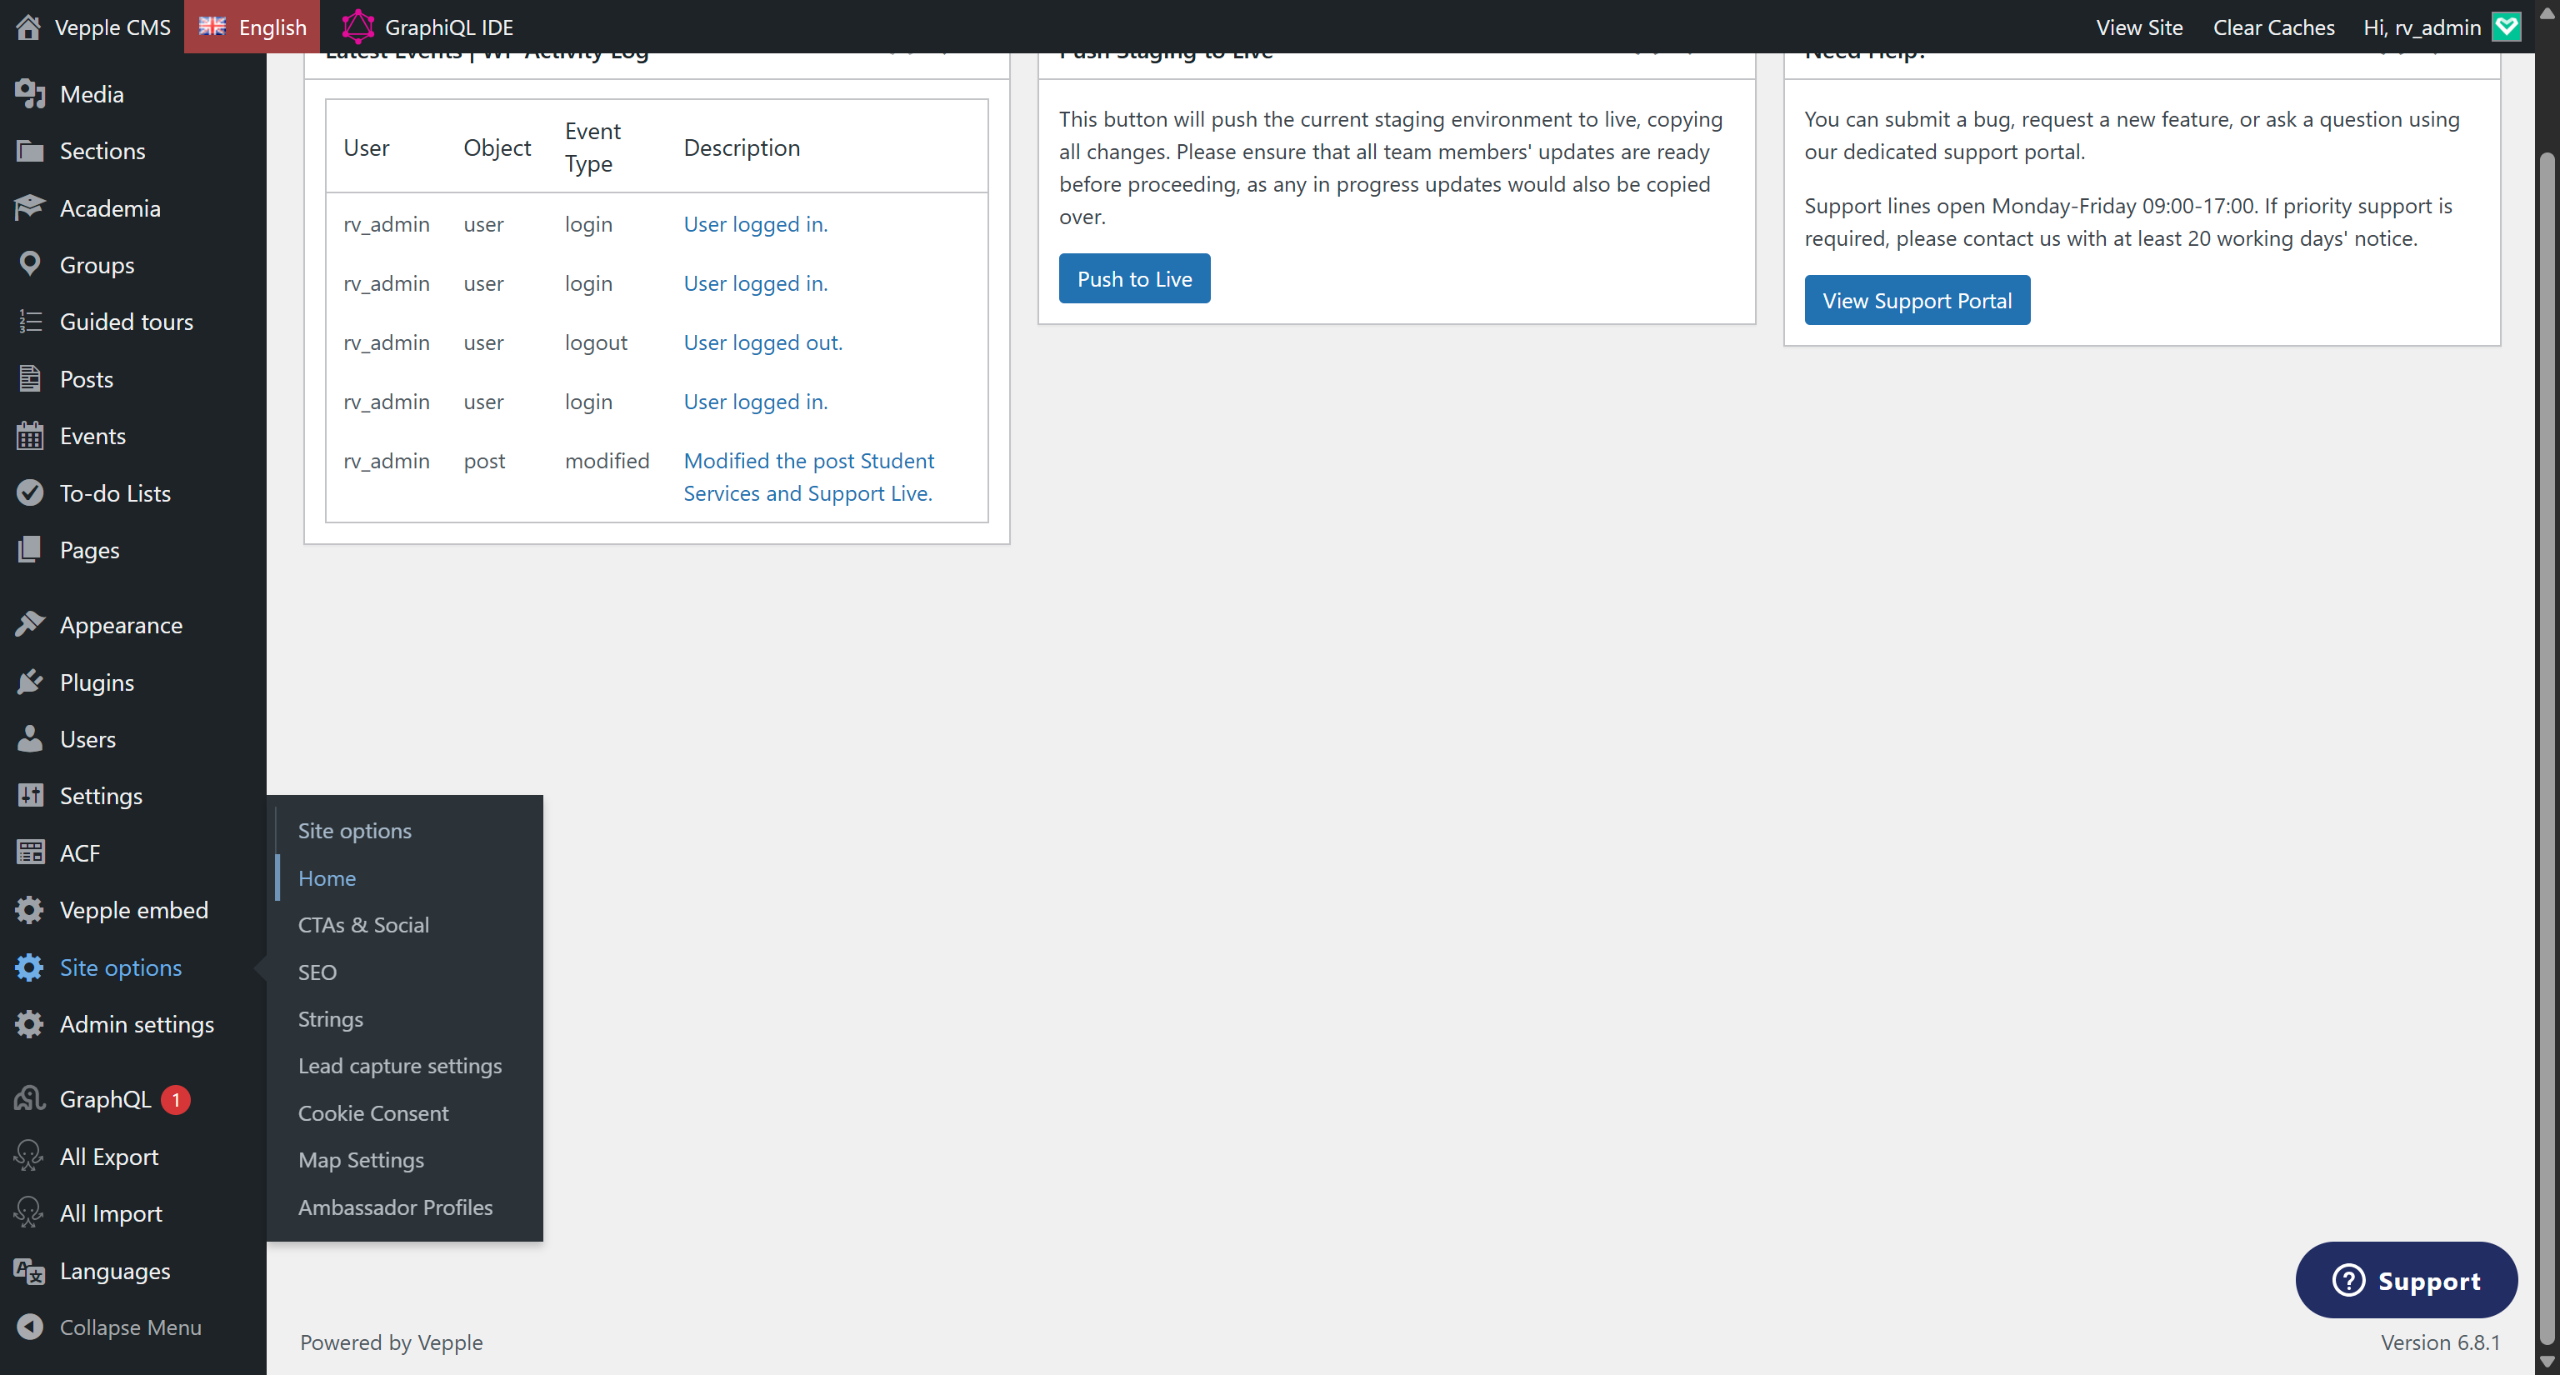Screen dimensions: 2560x1375
Task: Choose Cookie Consent from Site options
Action: (373, 1113)
